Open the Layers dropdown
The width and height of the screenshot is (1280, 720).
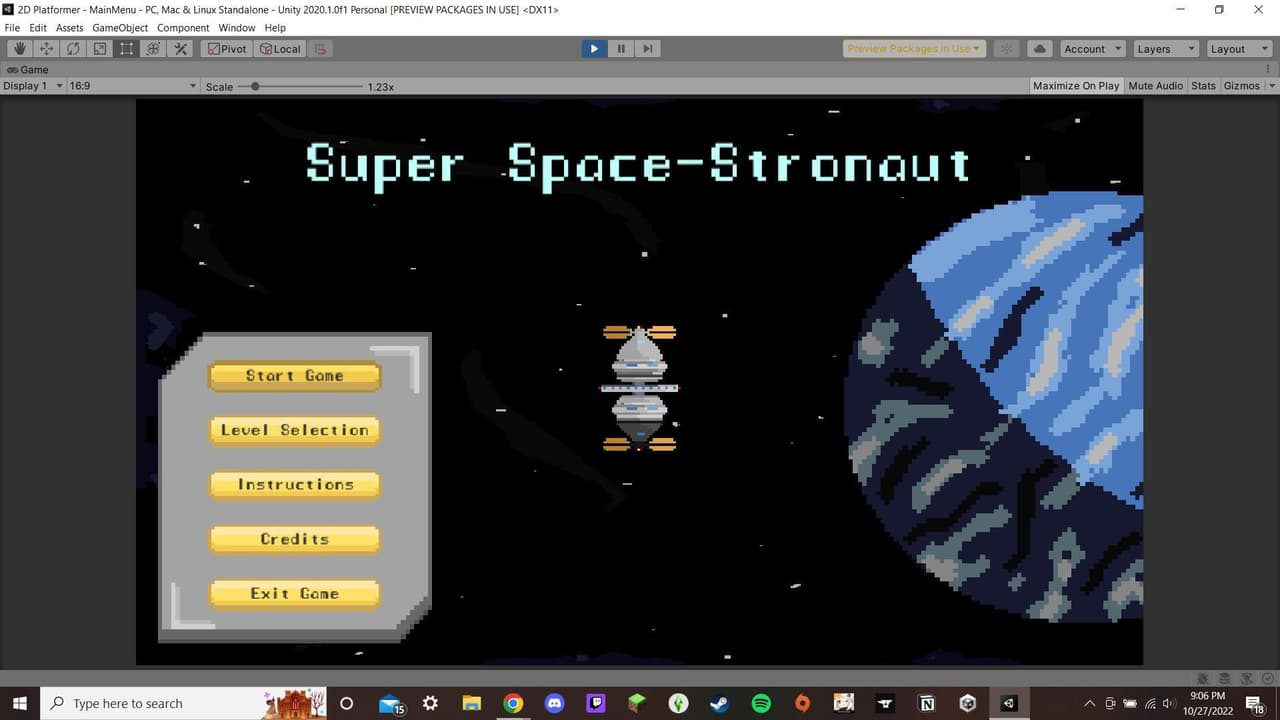click(1165, 48)
